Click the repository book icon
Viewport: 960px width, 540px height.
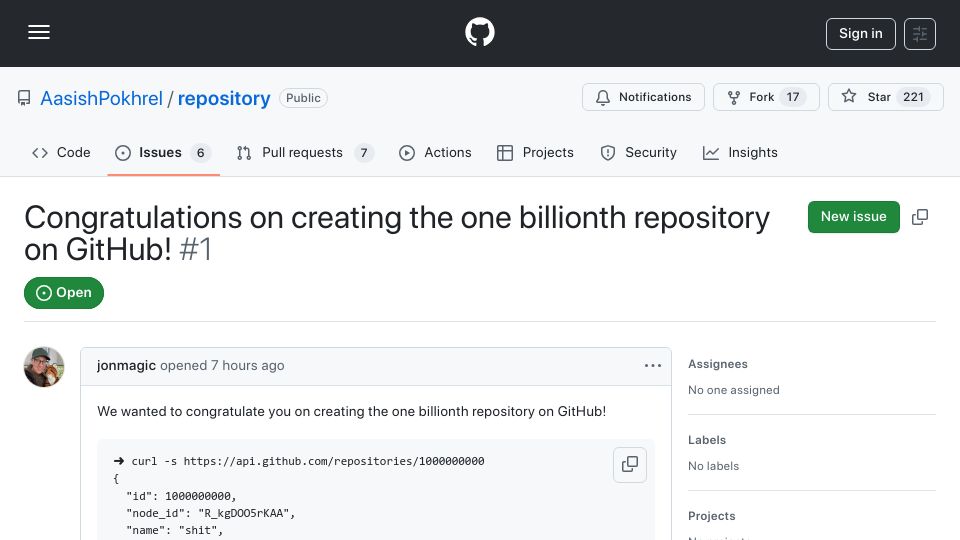(24, 98)
